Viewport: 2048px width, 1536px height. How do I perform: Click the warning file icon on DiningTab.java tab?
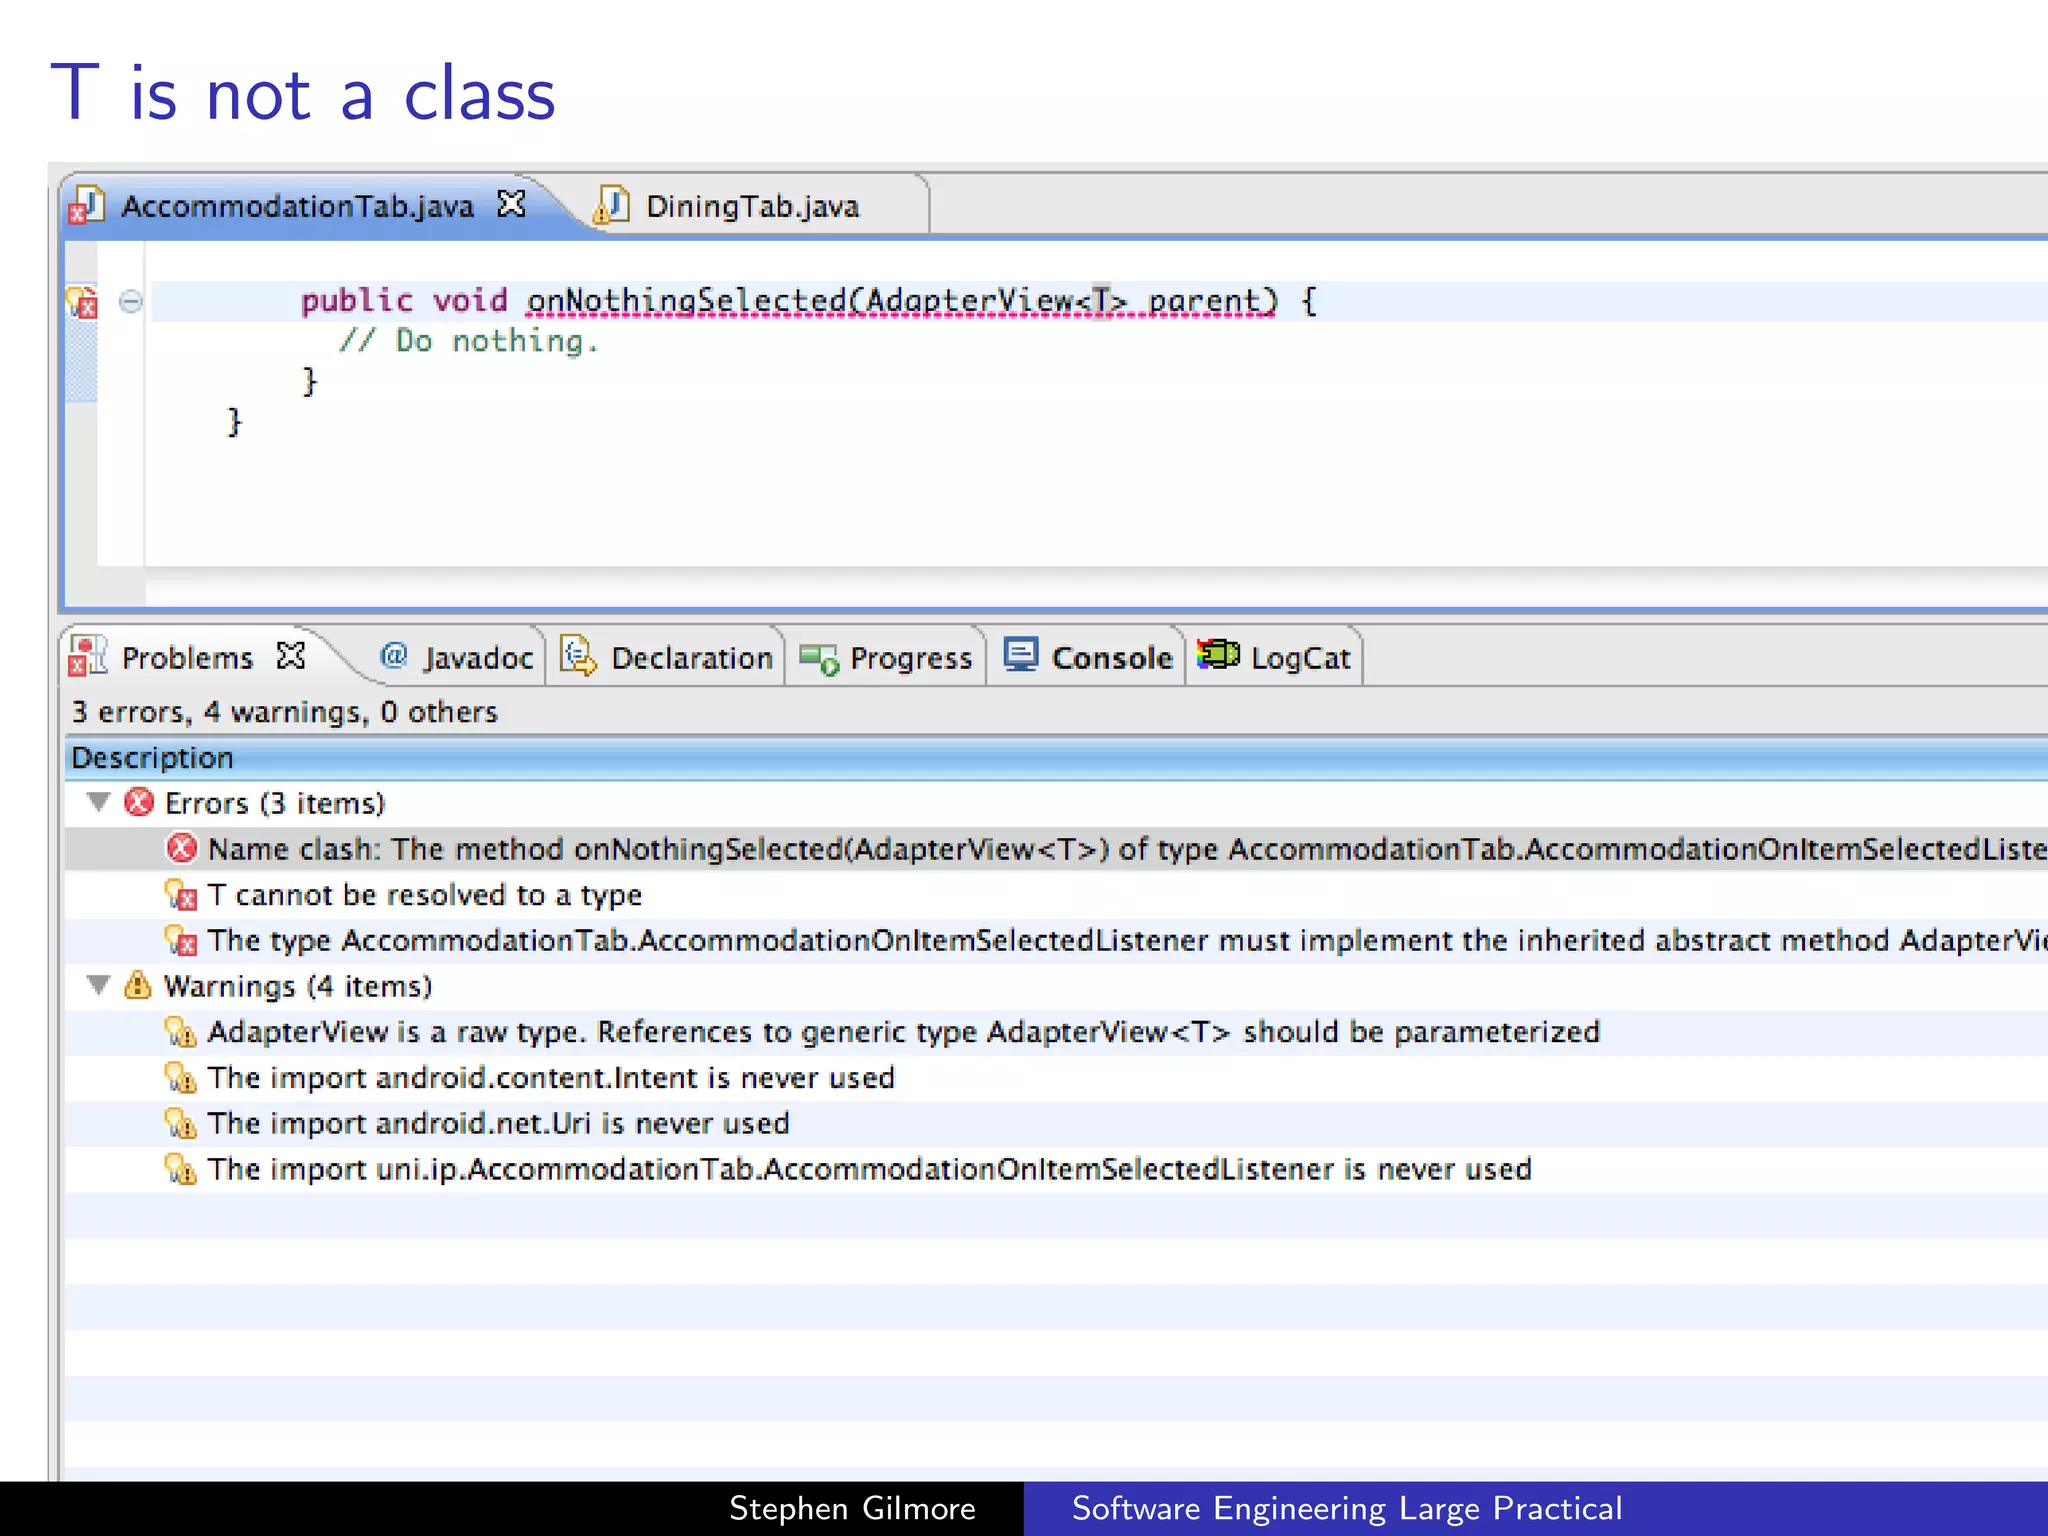point(611,205)
